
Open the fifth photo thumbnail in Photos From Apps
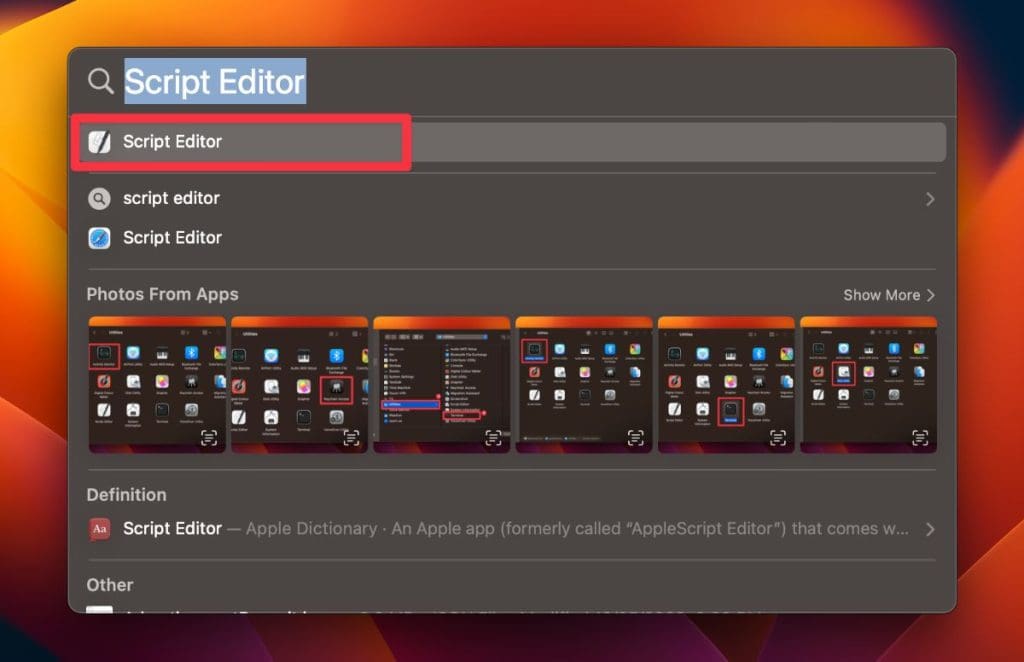726,385
